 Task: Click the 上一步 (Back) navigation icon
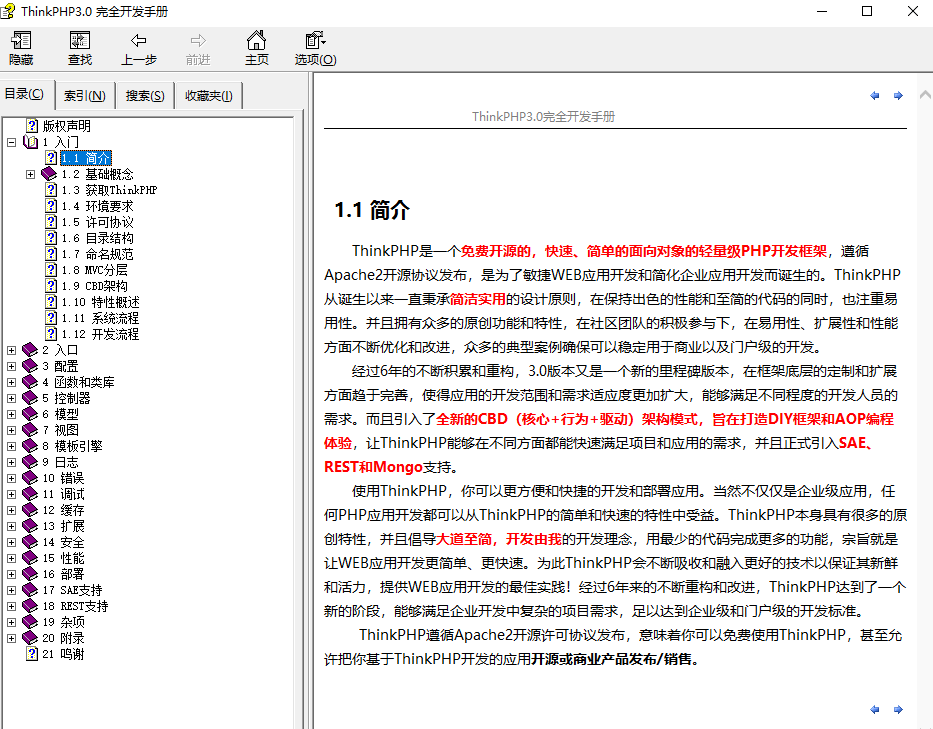click(x=138, y=47)
